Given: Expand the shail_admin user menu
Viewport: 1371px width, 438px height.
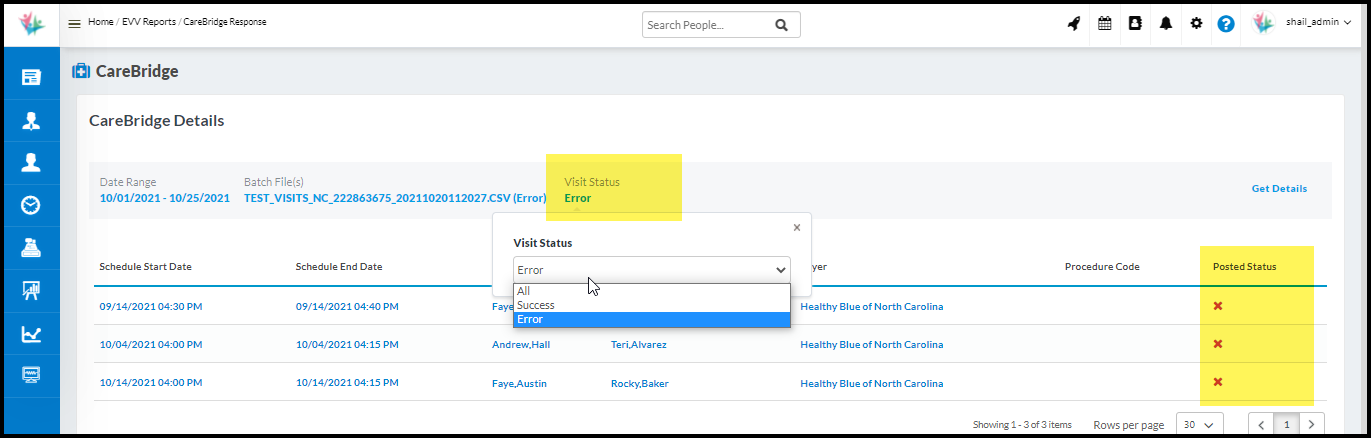Looking at the screenshot, I should pos(1319,23).
